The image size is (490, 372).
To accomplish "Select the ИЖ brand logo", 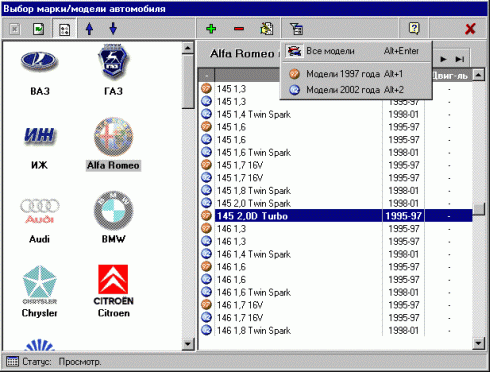I will pos(39,136).
